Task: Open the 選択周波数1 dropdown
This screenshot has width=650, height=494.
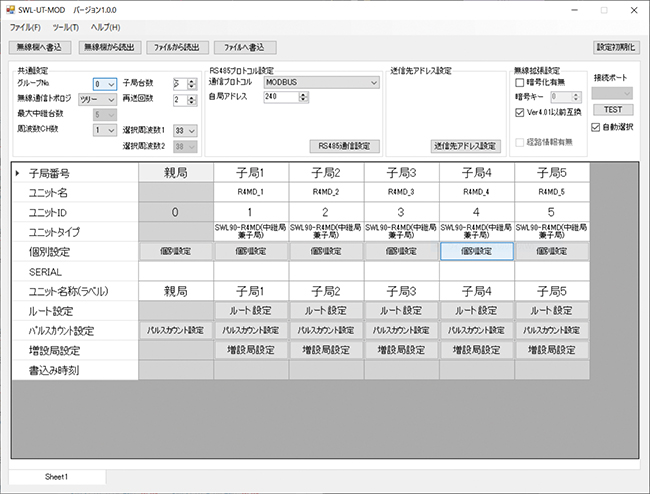Action: click(x=185, y=131)
